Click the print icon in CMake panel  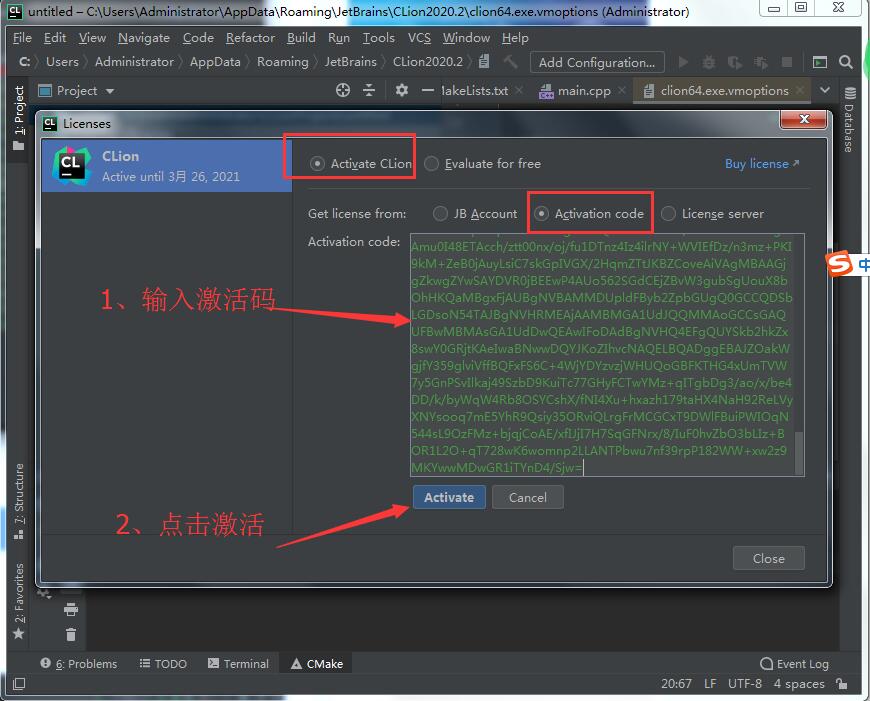tap(71, 609)
